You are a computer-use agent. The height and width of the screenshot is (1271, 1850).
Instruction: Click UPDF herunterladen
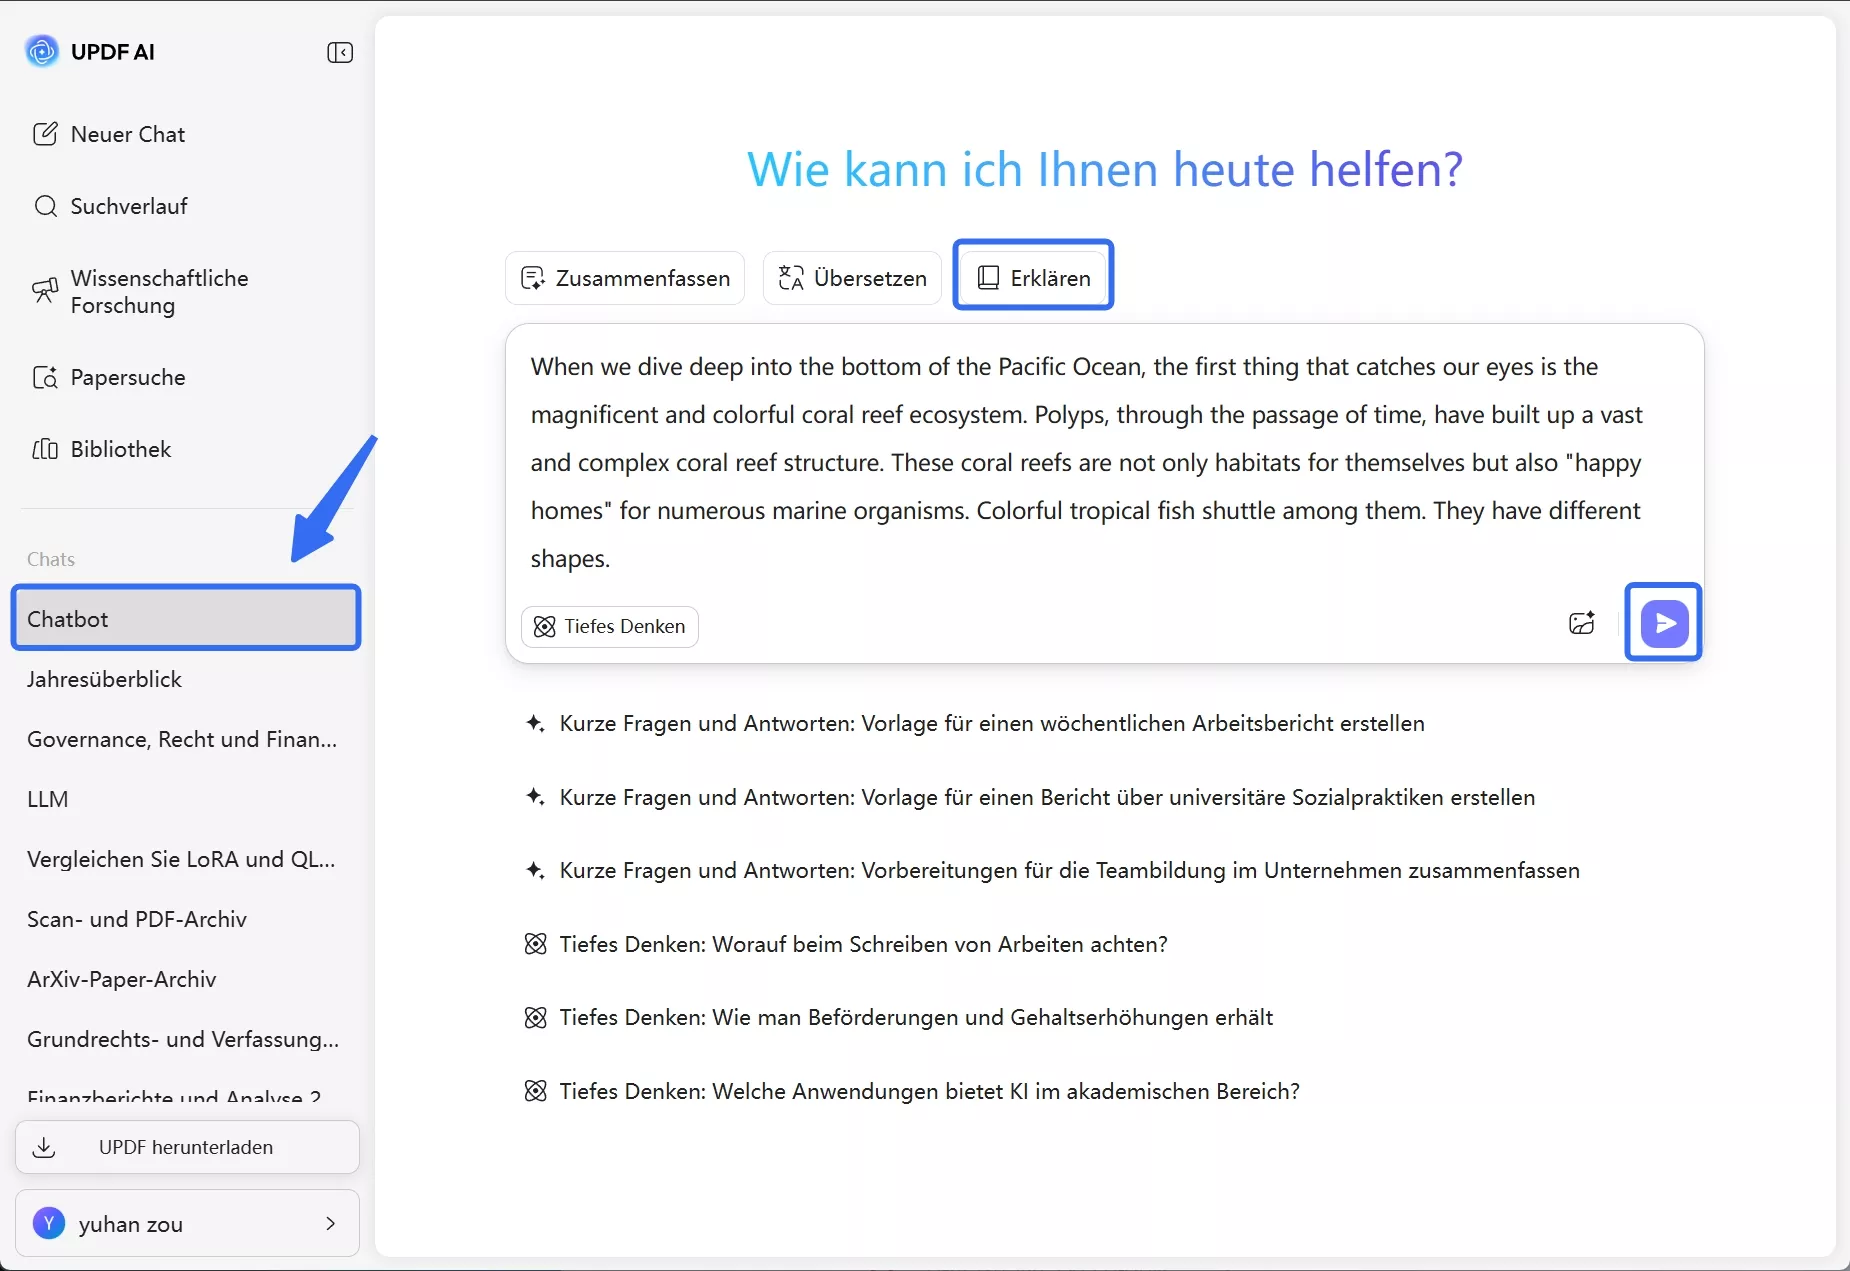click(x=186, y=1147)
